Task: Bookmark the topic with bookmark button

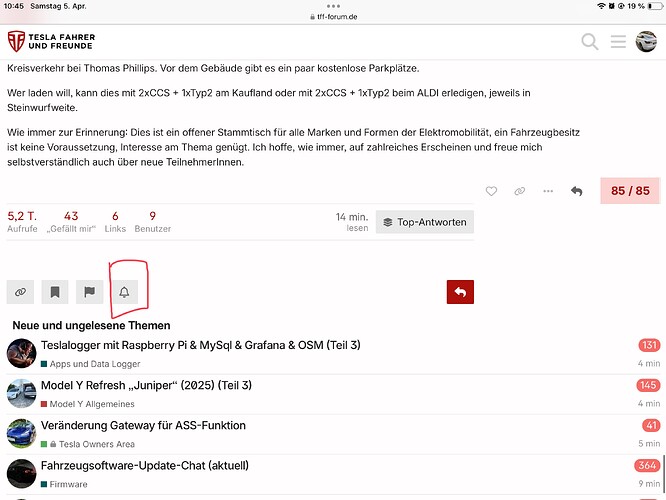Action: click(x=55, y=292)
